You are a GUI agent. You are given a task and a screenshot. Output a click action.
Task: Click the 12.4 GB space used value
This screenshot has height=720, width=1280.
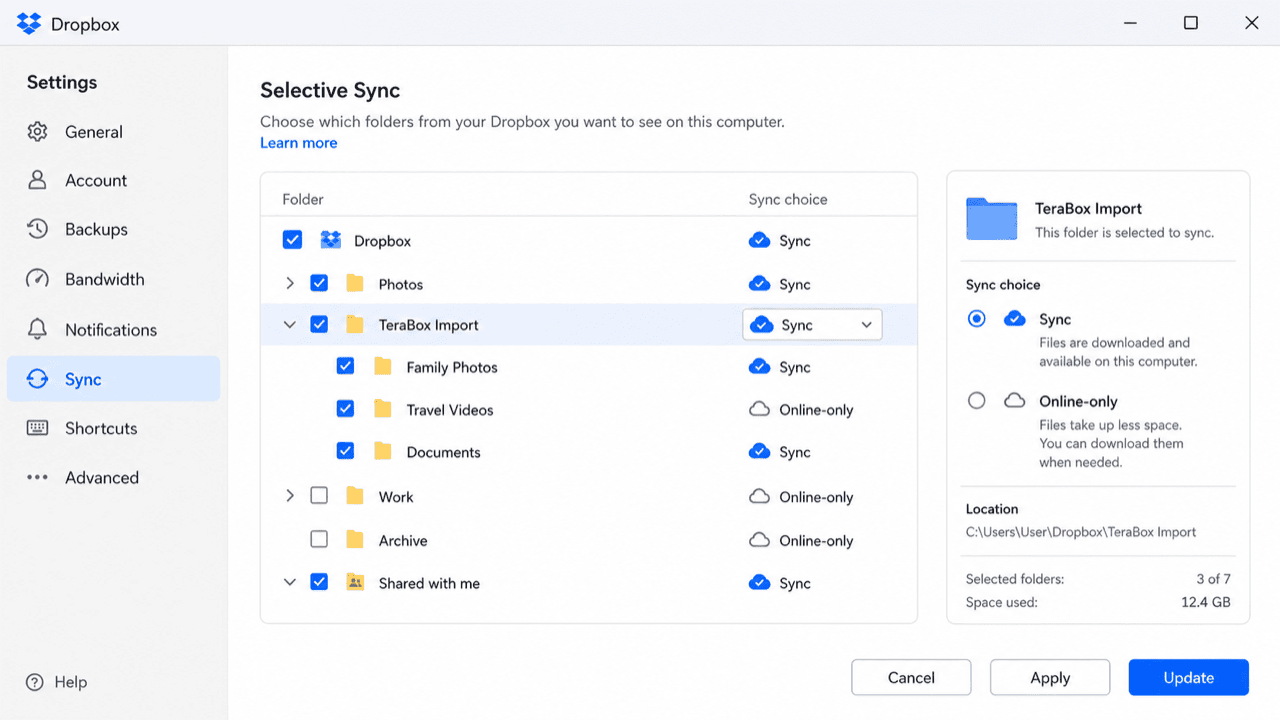pos(1206,602)
